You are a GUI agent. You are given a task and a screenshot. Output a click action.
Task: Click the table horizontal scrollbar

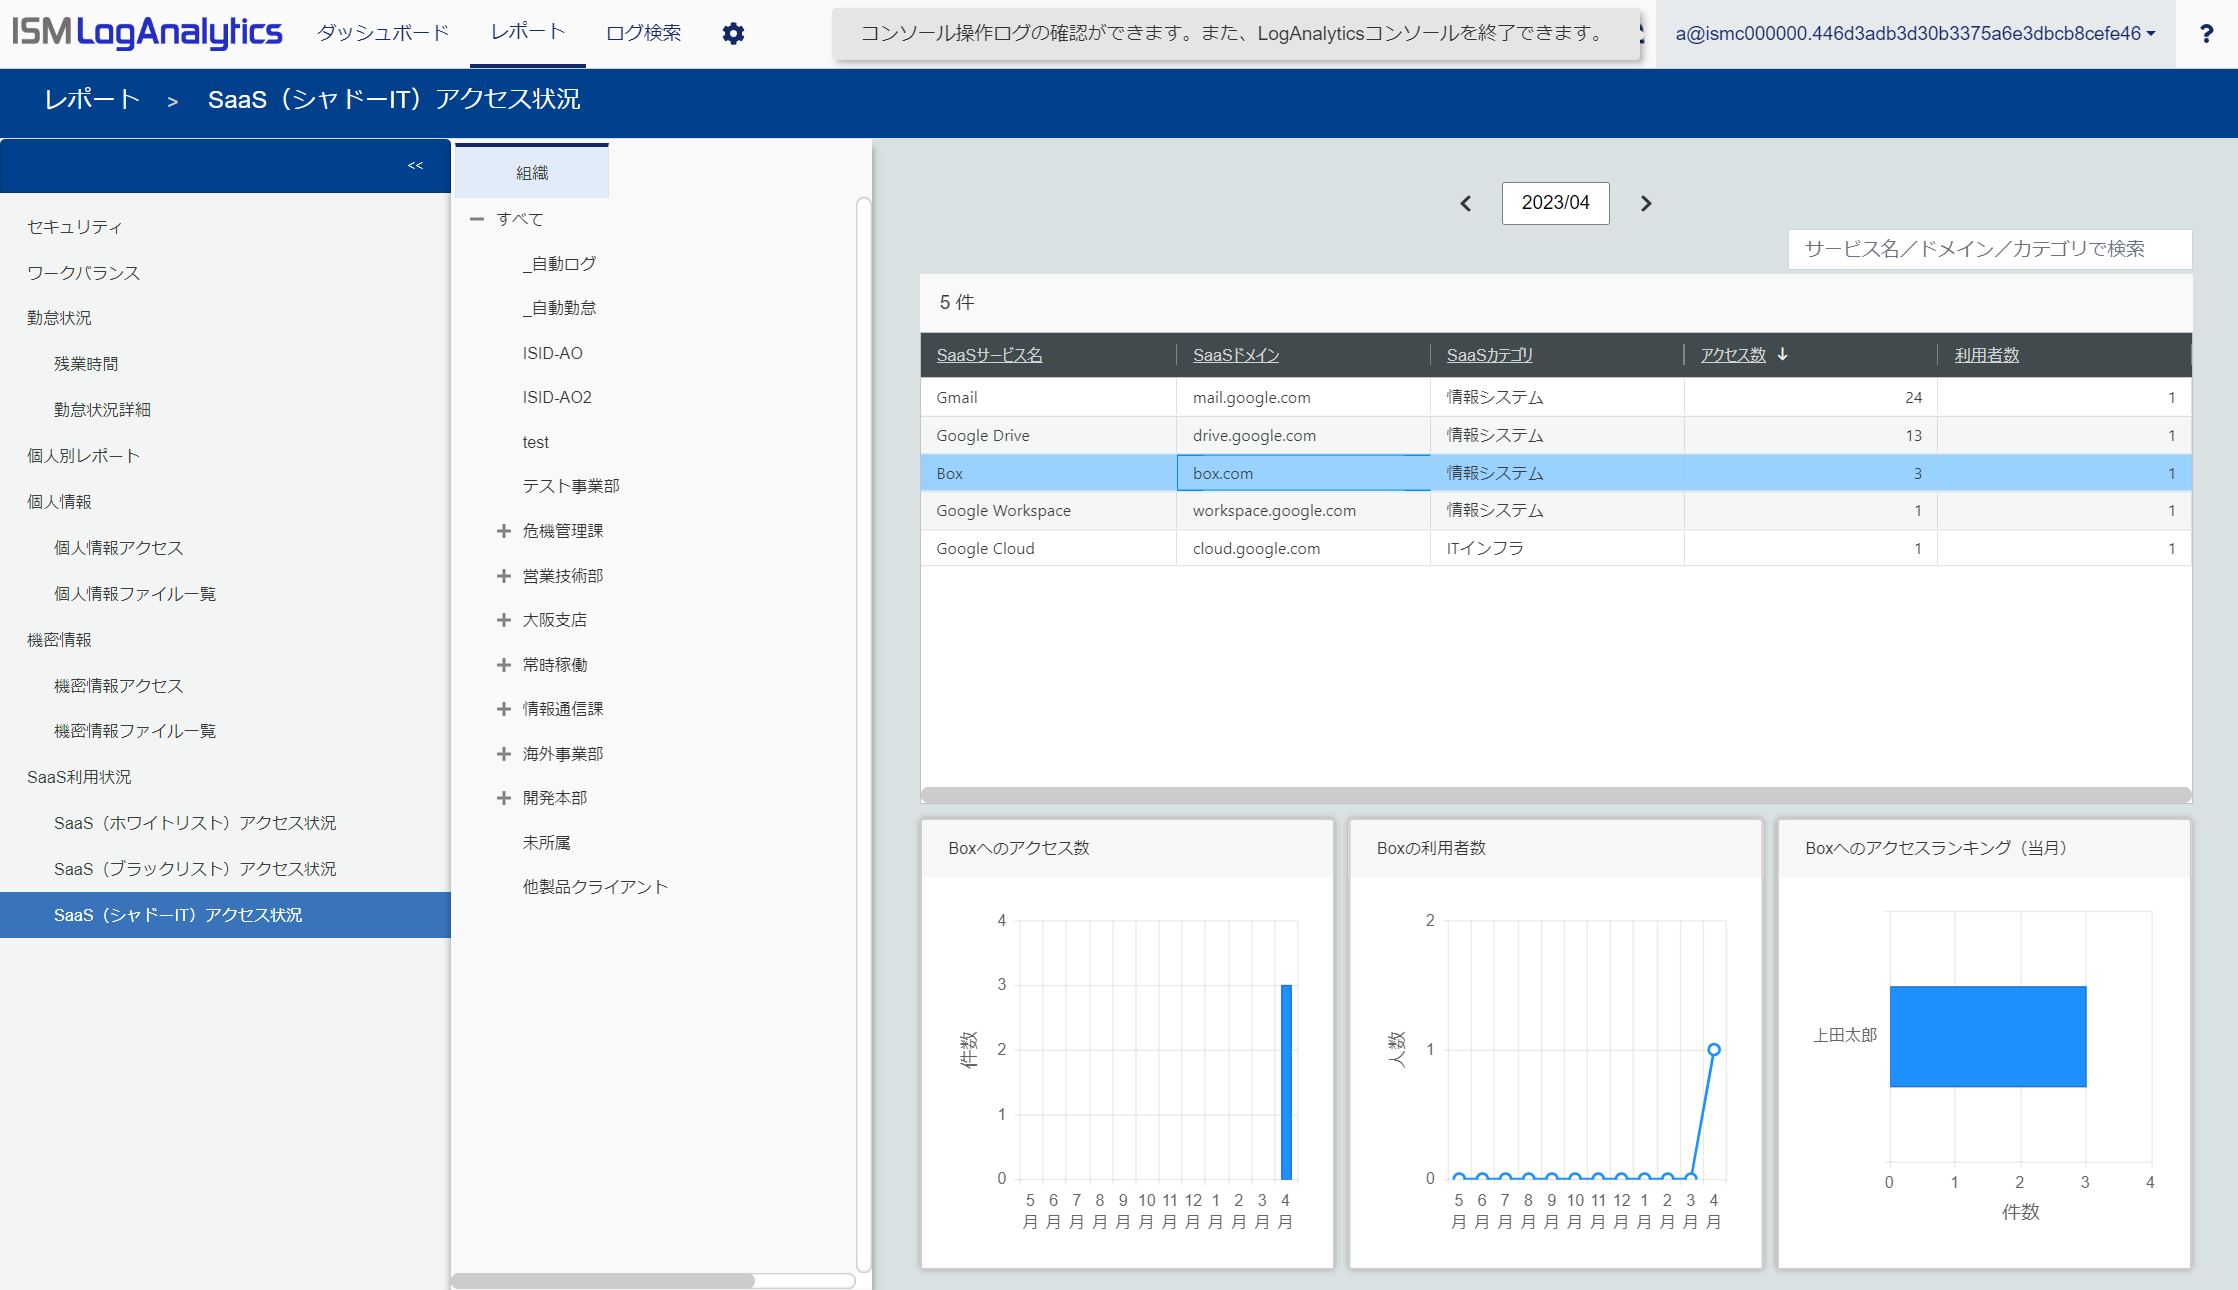coord(1556,795)
